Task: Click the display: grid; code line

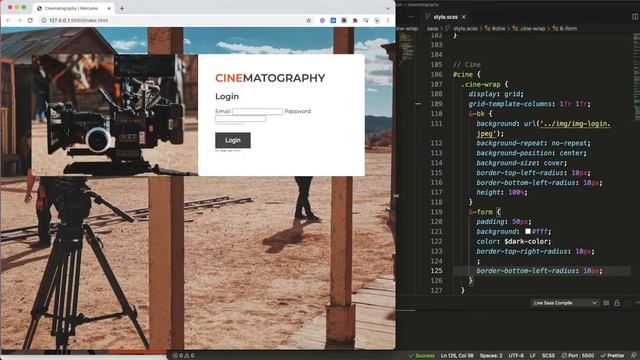Action: [496, 94]
